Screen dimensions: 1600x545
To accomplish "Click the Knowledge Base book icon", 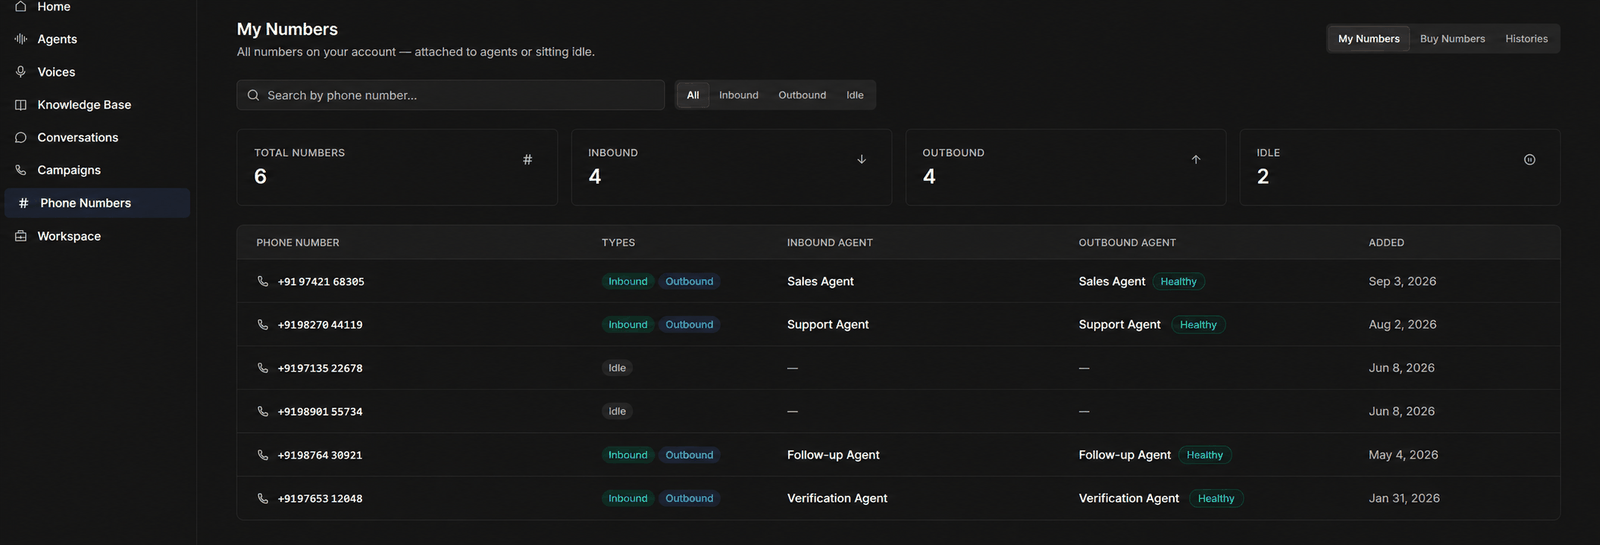I will 20,105.
